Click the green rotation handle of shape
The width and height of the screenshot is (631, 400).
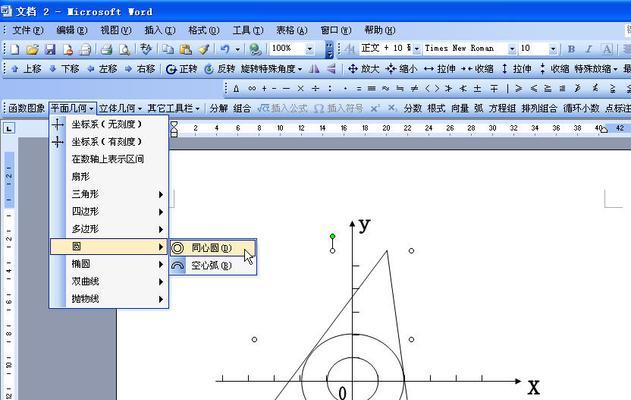(332, 236)
